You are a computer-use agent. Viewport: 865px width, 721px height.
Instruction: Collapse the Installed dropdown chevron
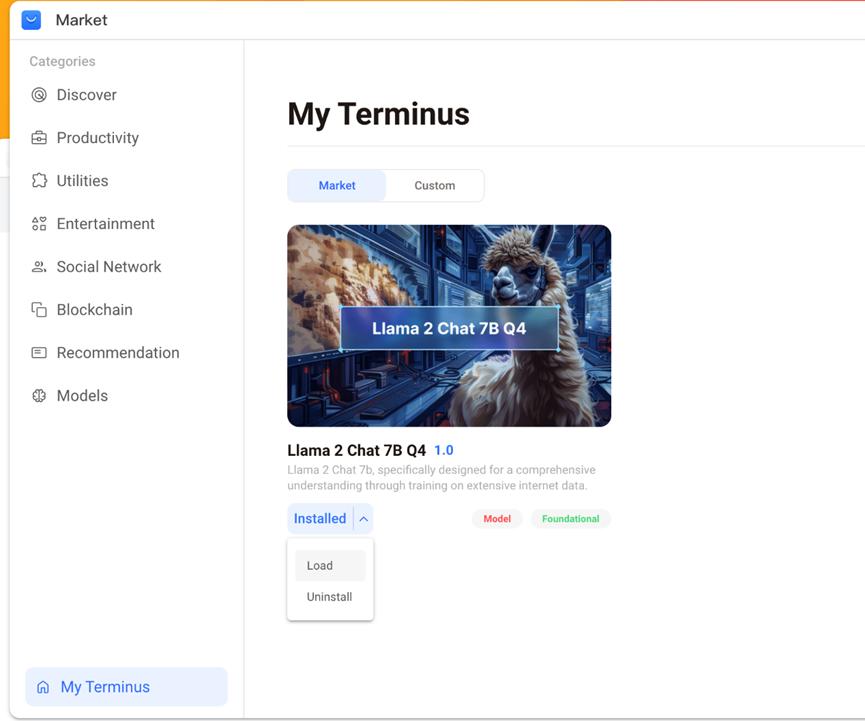click(363, 519)
